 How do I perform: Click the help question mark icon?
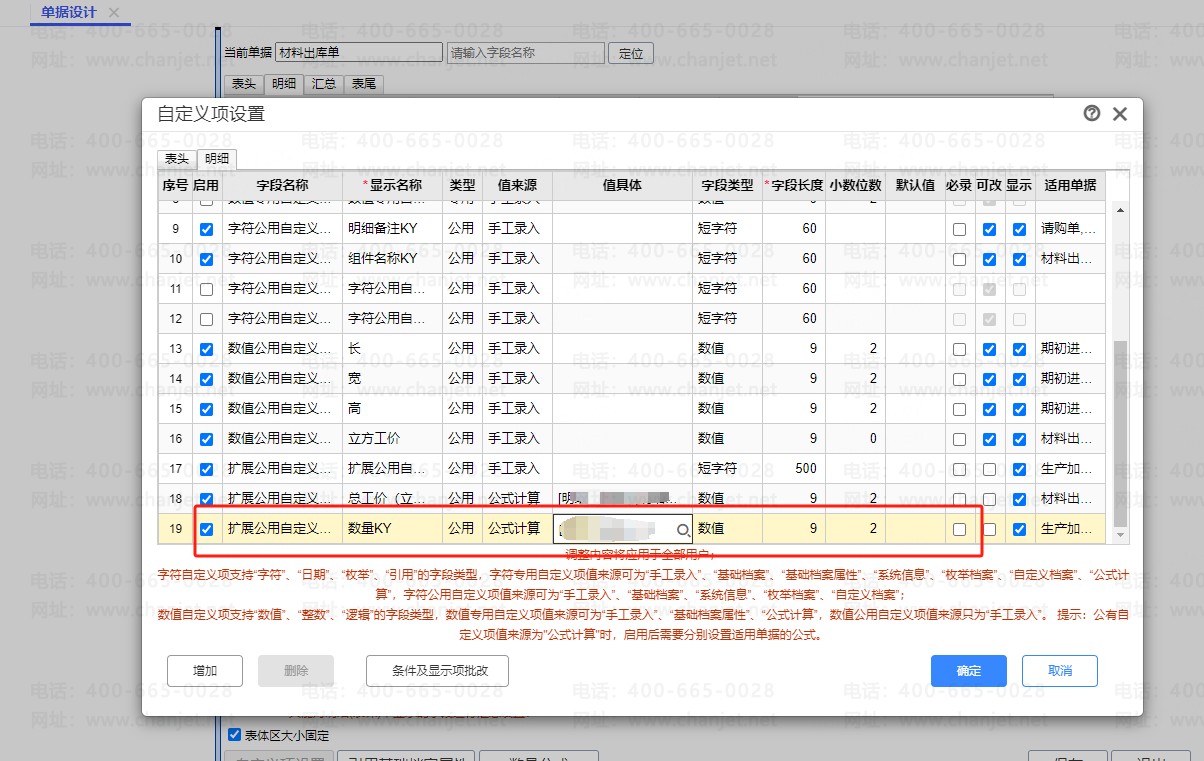[x=1092, y=113]
